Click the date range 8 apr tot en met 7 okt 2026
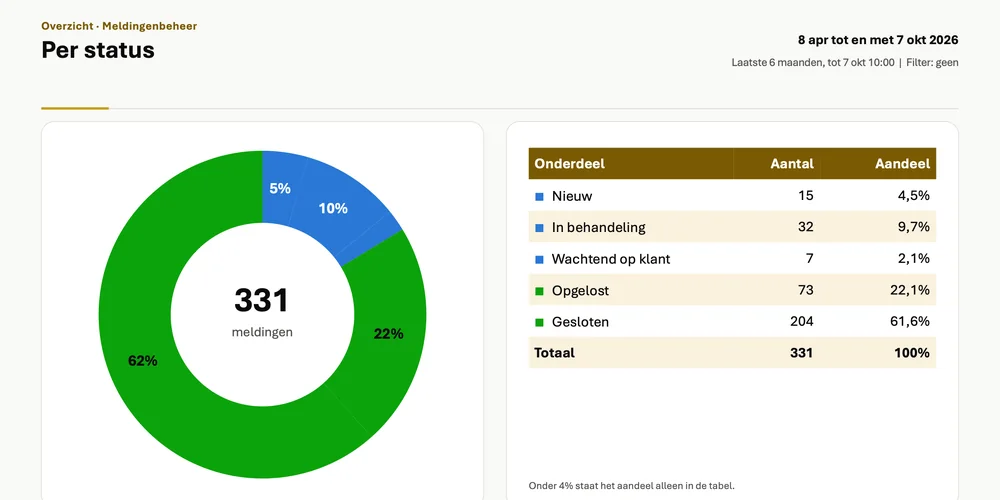Image resolution: width=1000 pixels, height=500 pixels. tap(878, 40)
